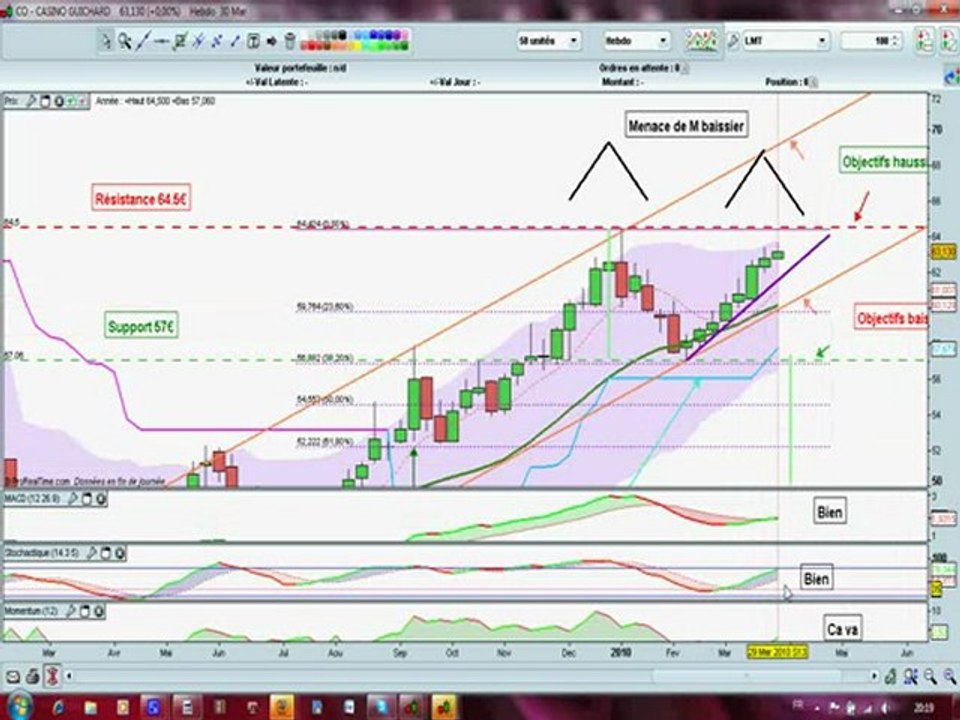
Task: Click the 'Ca va' annotation box
Action: 842,628
